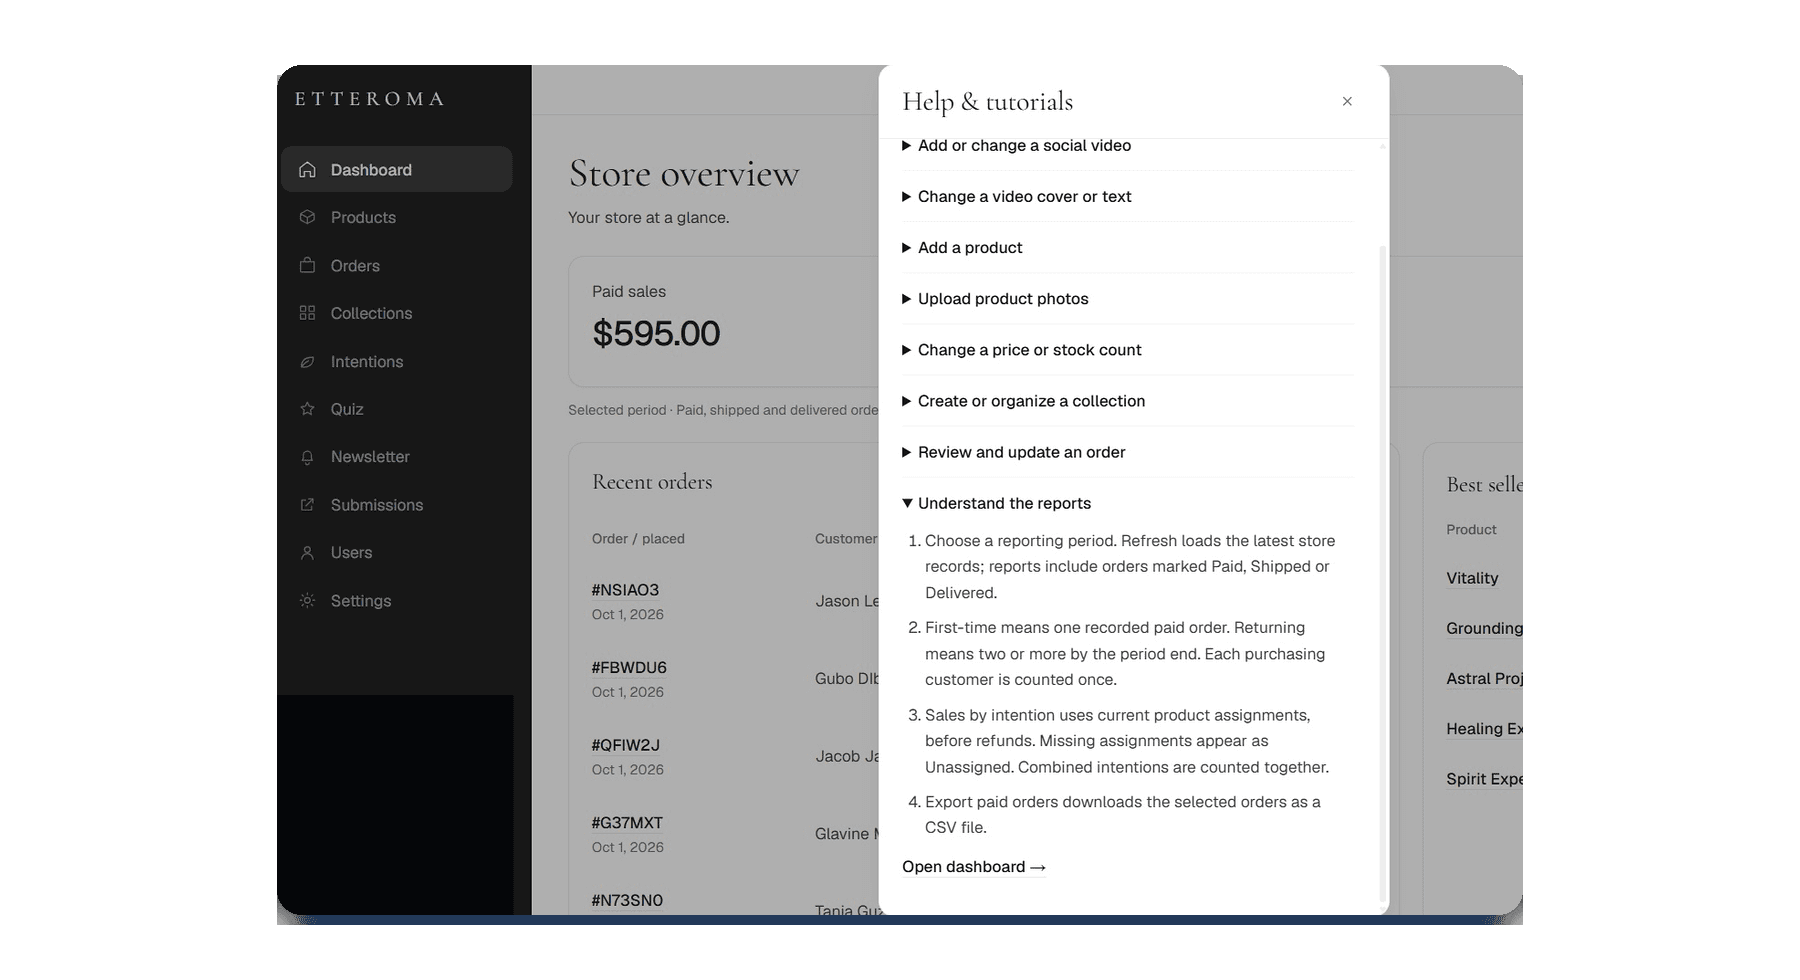This screenshot has height=980, width=1800.
Task: Open the Orders menu item
Action: [x=397, y=266]
